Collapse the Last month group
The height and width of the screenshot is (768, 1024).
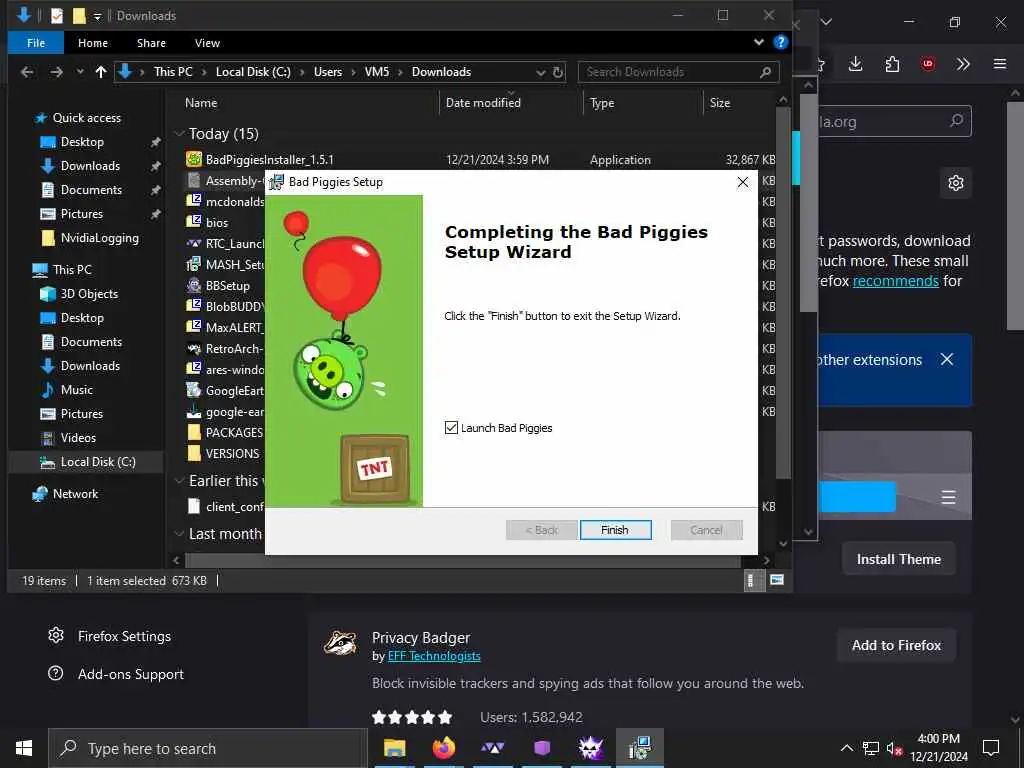(179, 534)
